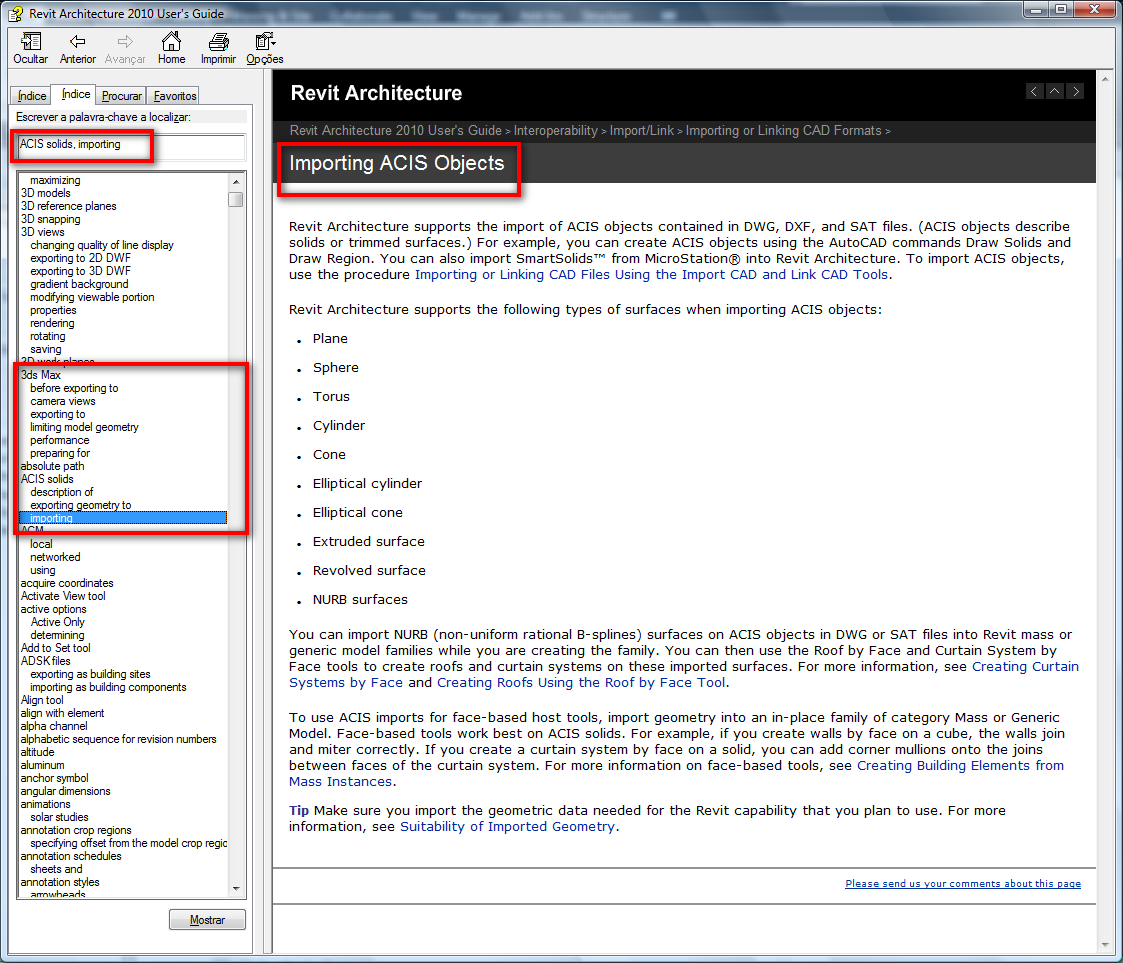Select the active Índice index tab
The width and height of the screenshot is (1123, 963).
pos(75,95)
